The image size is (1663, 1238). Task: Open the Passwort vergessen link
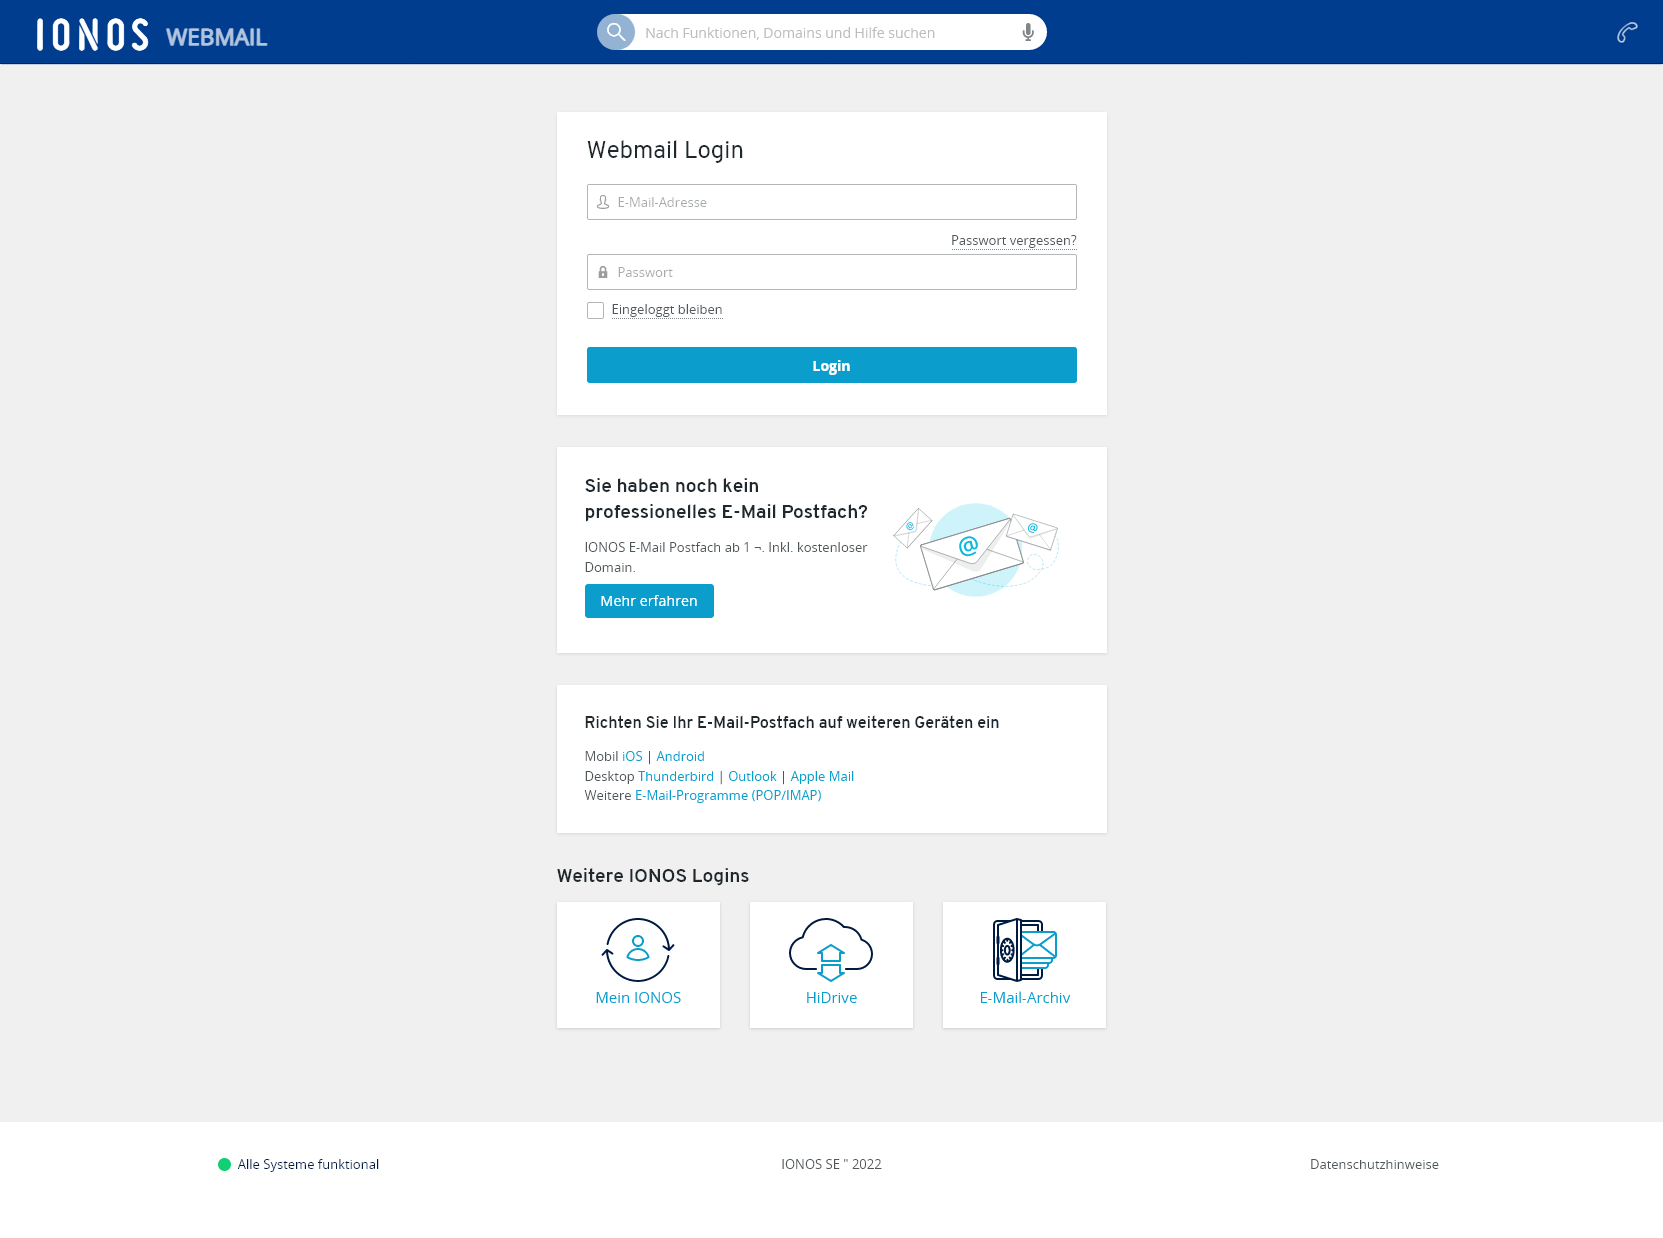[1013, 240]
